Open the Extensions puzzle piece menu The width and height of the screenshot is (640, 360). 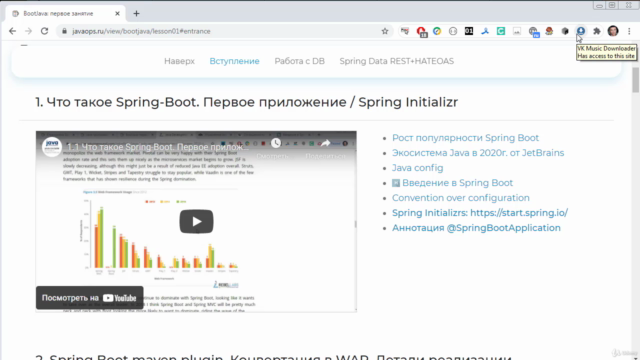pos(597,31)
